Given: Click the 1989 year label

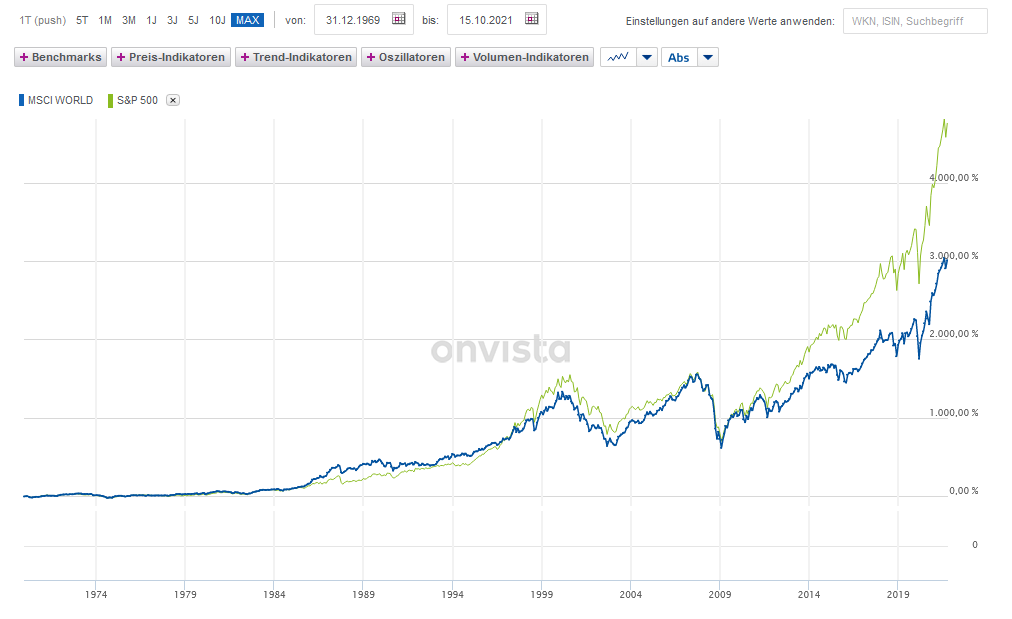Looking at the screenshot, I should tap(363, 594).
